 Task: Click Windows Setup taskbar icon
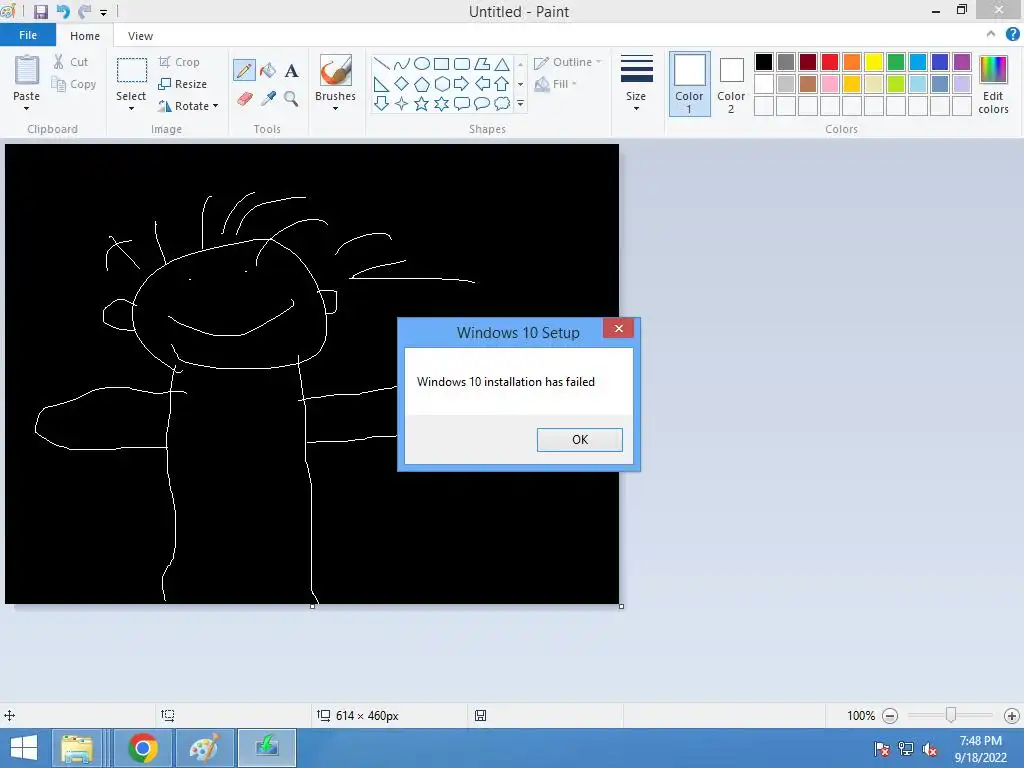(267, 748)
